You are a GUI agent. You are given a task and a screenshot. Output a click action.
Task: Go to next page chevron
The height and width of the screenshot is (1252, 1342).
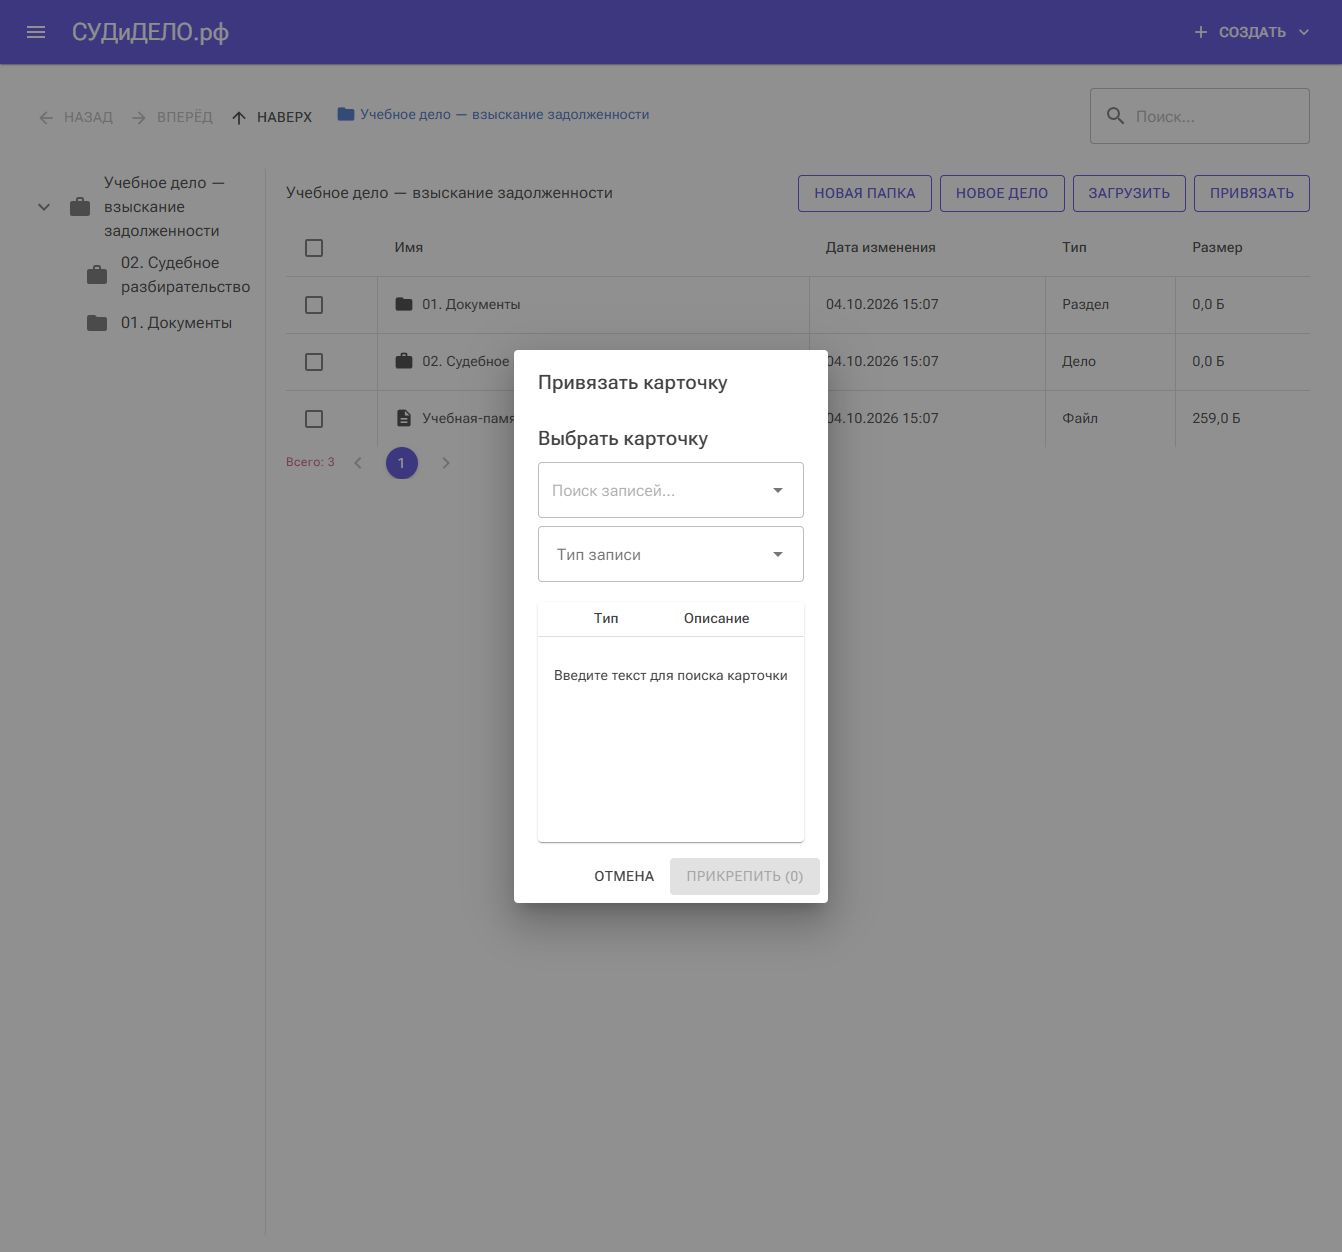(x=446, y=463)
